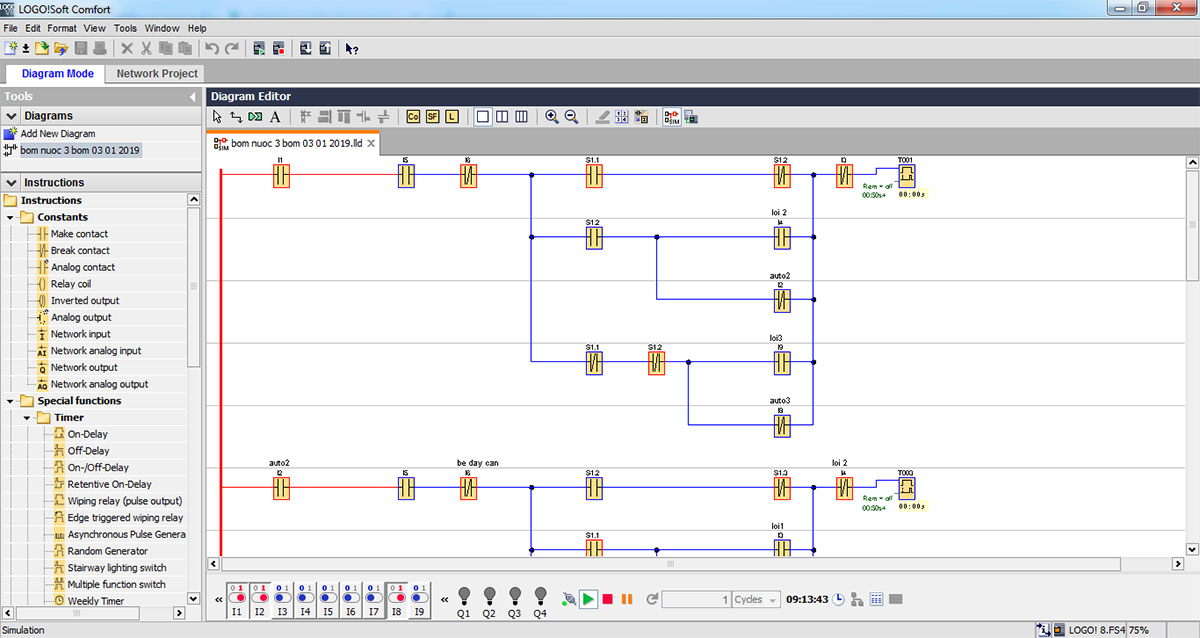Click the simulation time clock icon
The width and height of the screenshot is (1200, 638).
838,599
